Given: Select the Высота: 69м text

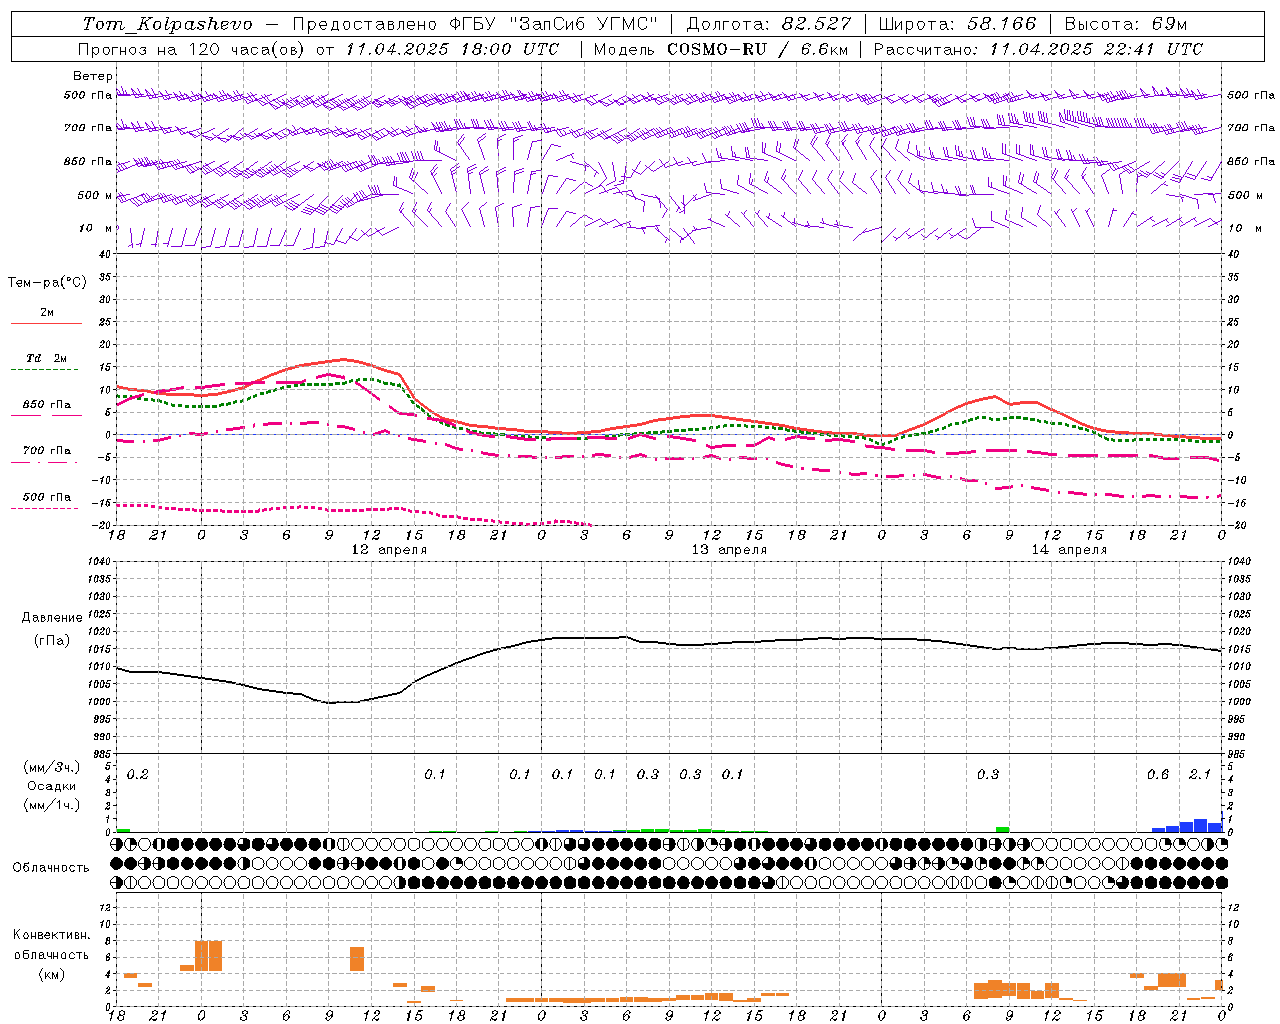Looking at the screenshot, I should (1126, 24).
